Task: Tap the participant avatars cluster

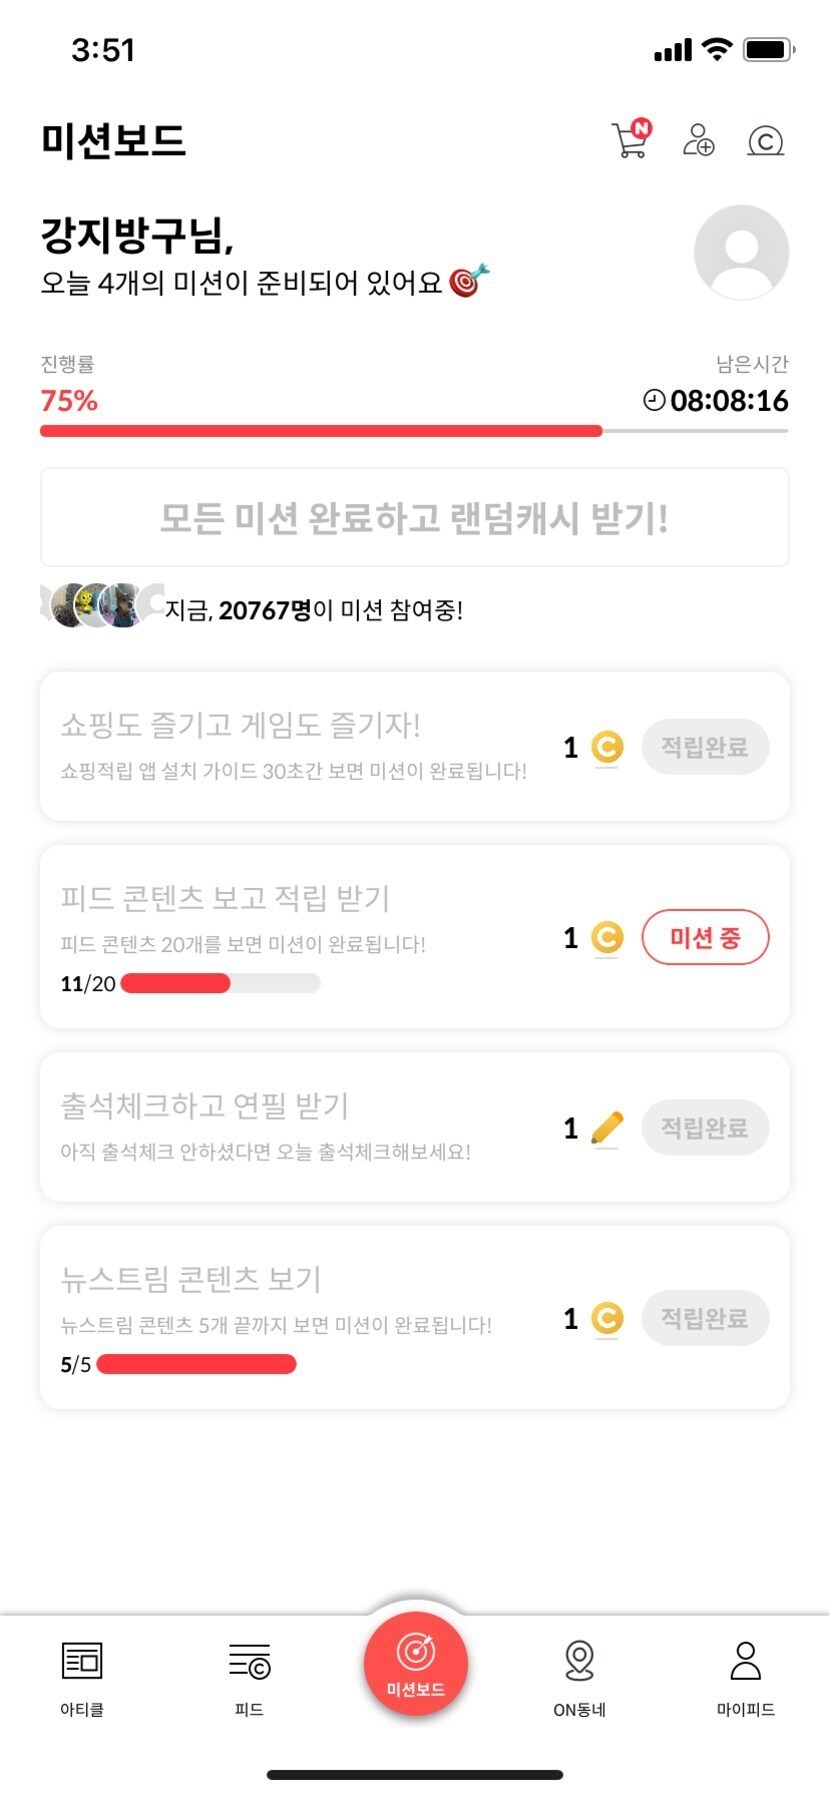Action: point(100,605)
